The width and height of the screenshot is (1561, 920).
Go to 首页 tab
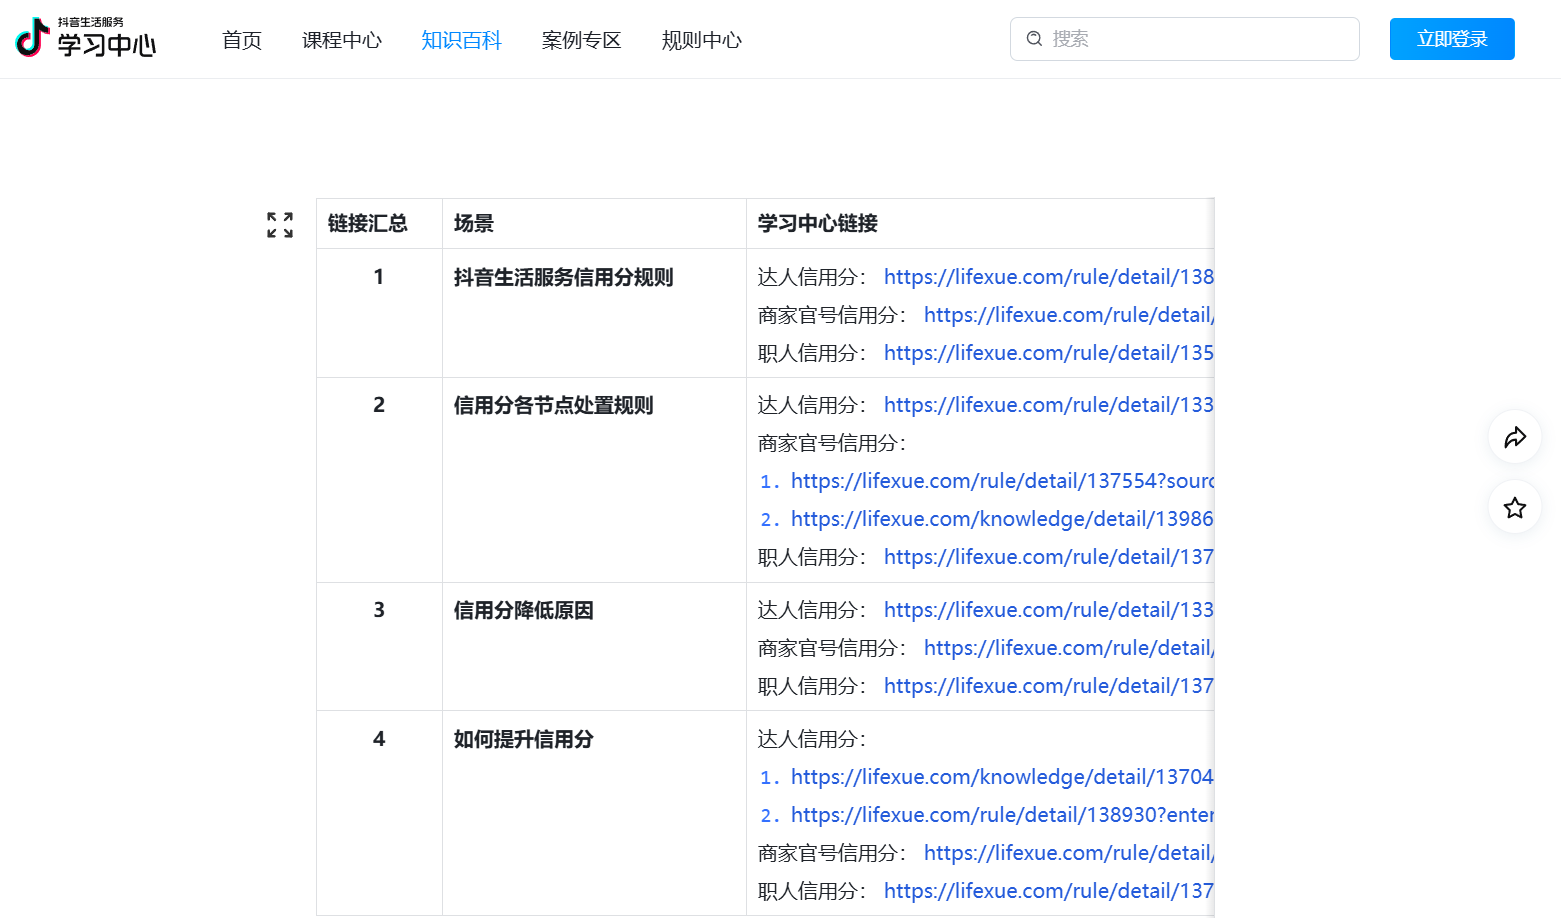(x=242, y=40)
